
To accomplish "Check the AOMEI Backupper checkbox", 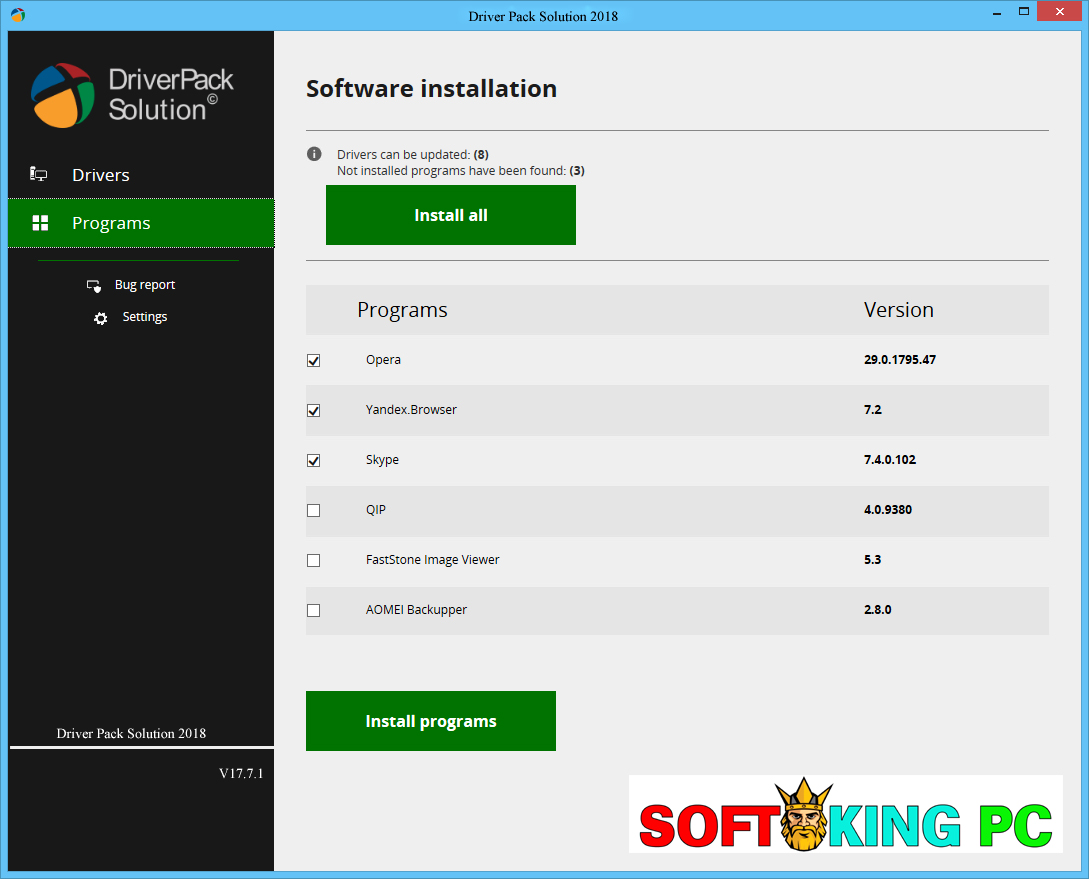I will point(314,610).
